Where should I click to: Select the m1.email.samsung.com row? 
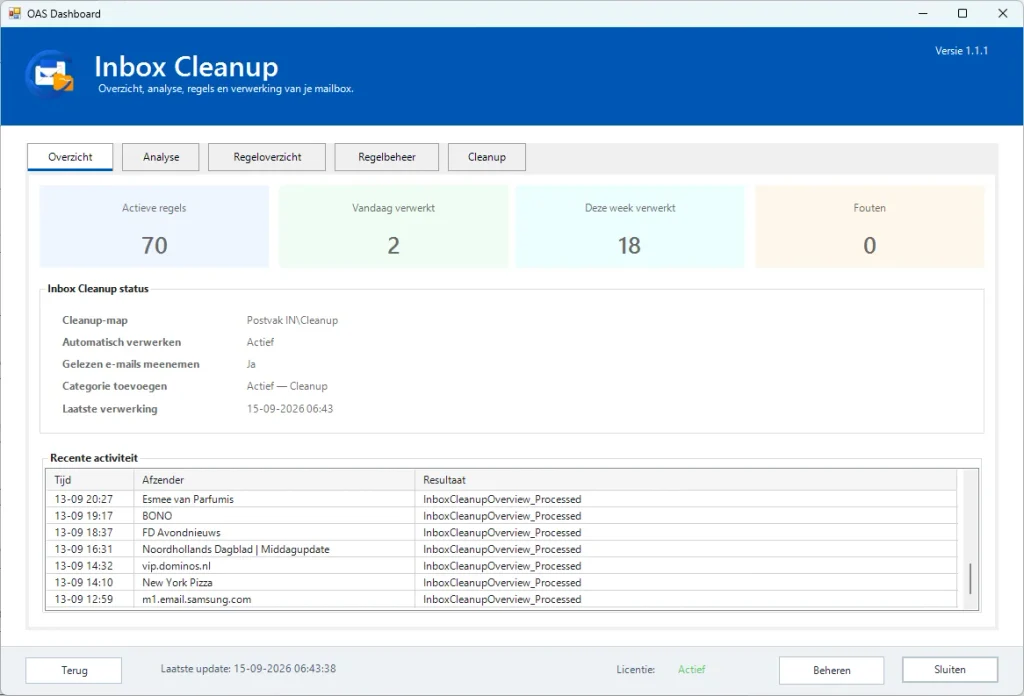click(502, 599)
